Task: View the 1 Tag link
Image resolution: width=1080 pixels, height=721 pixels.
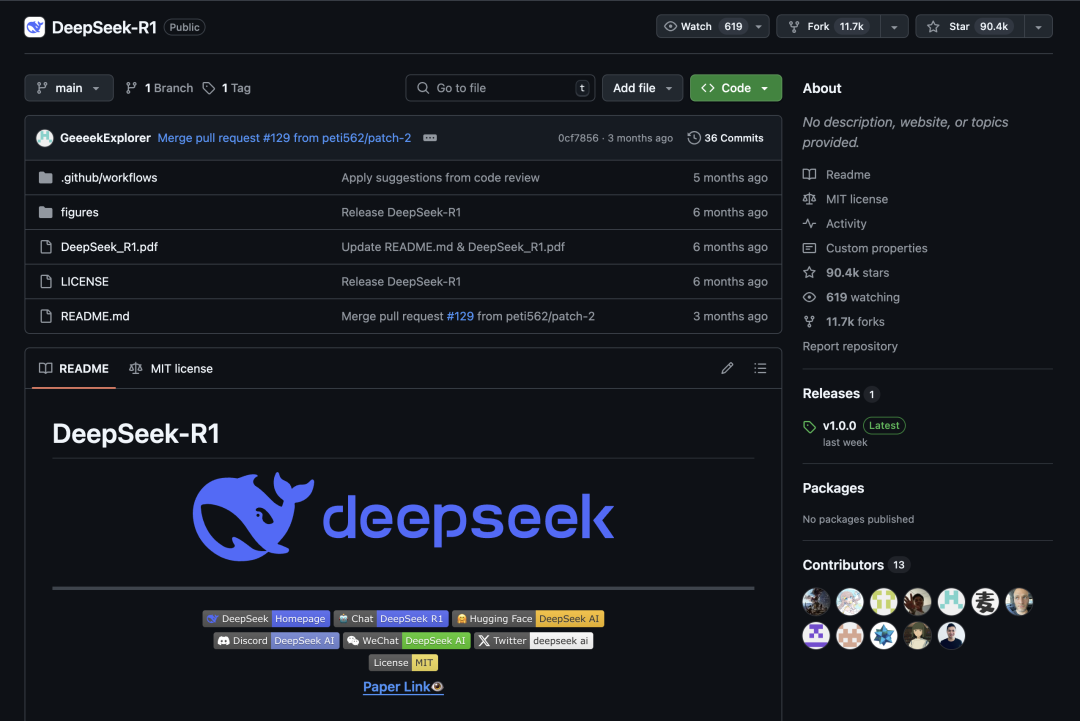Action: point(227,87)
